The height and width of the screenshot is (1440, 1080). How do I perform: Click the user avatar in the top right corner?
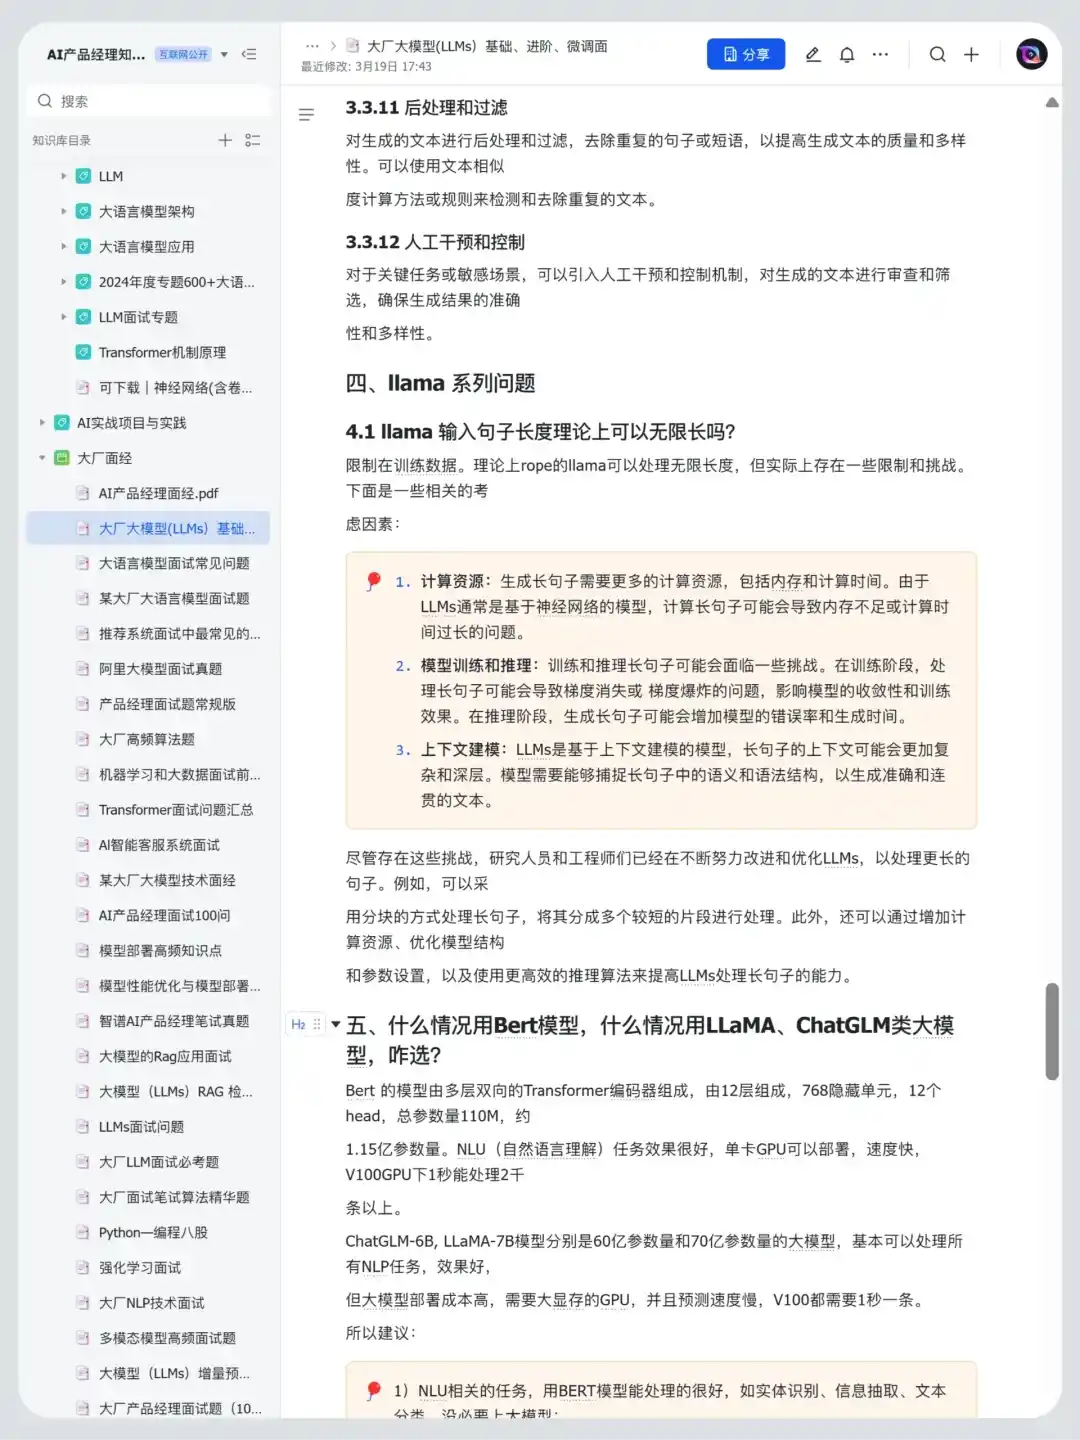pyautogui.click(x=1030, y=54)
